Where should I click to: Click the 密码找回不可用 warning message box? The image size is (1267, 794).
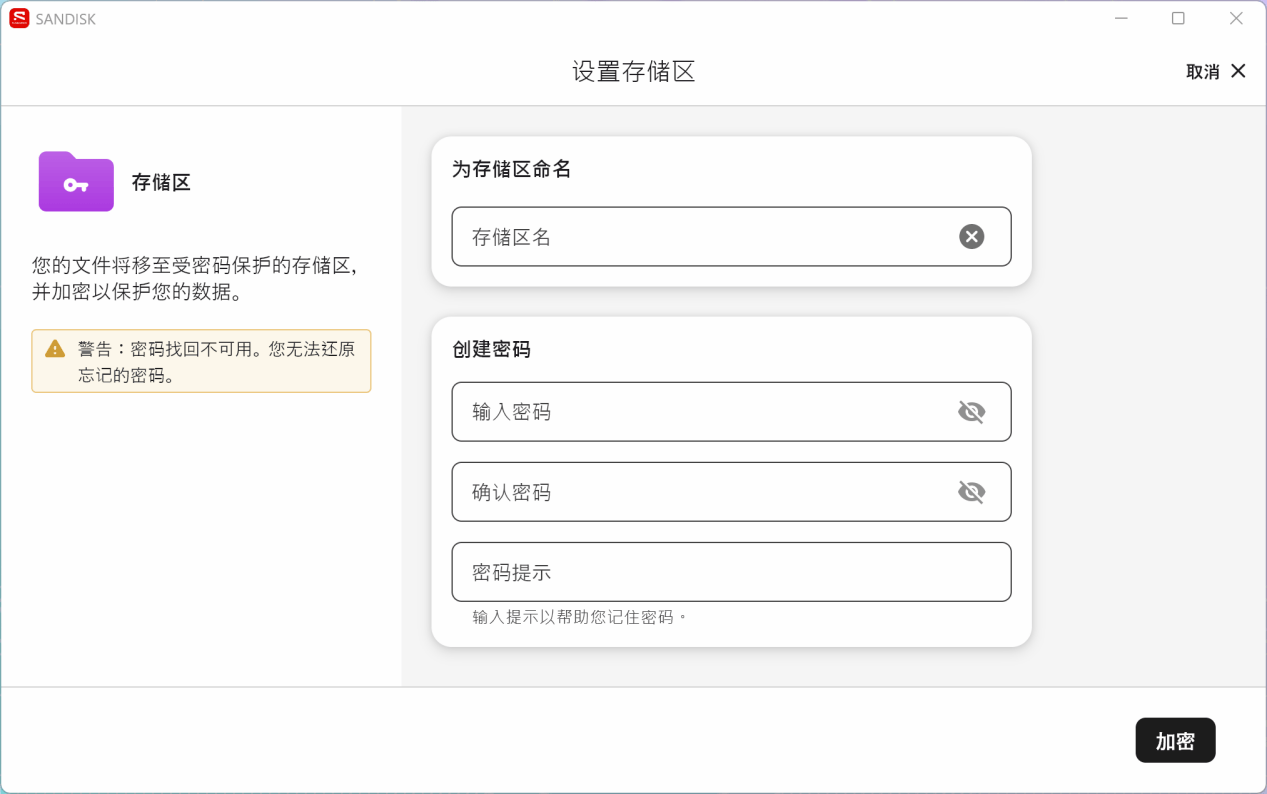[x=201, y=361]
